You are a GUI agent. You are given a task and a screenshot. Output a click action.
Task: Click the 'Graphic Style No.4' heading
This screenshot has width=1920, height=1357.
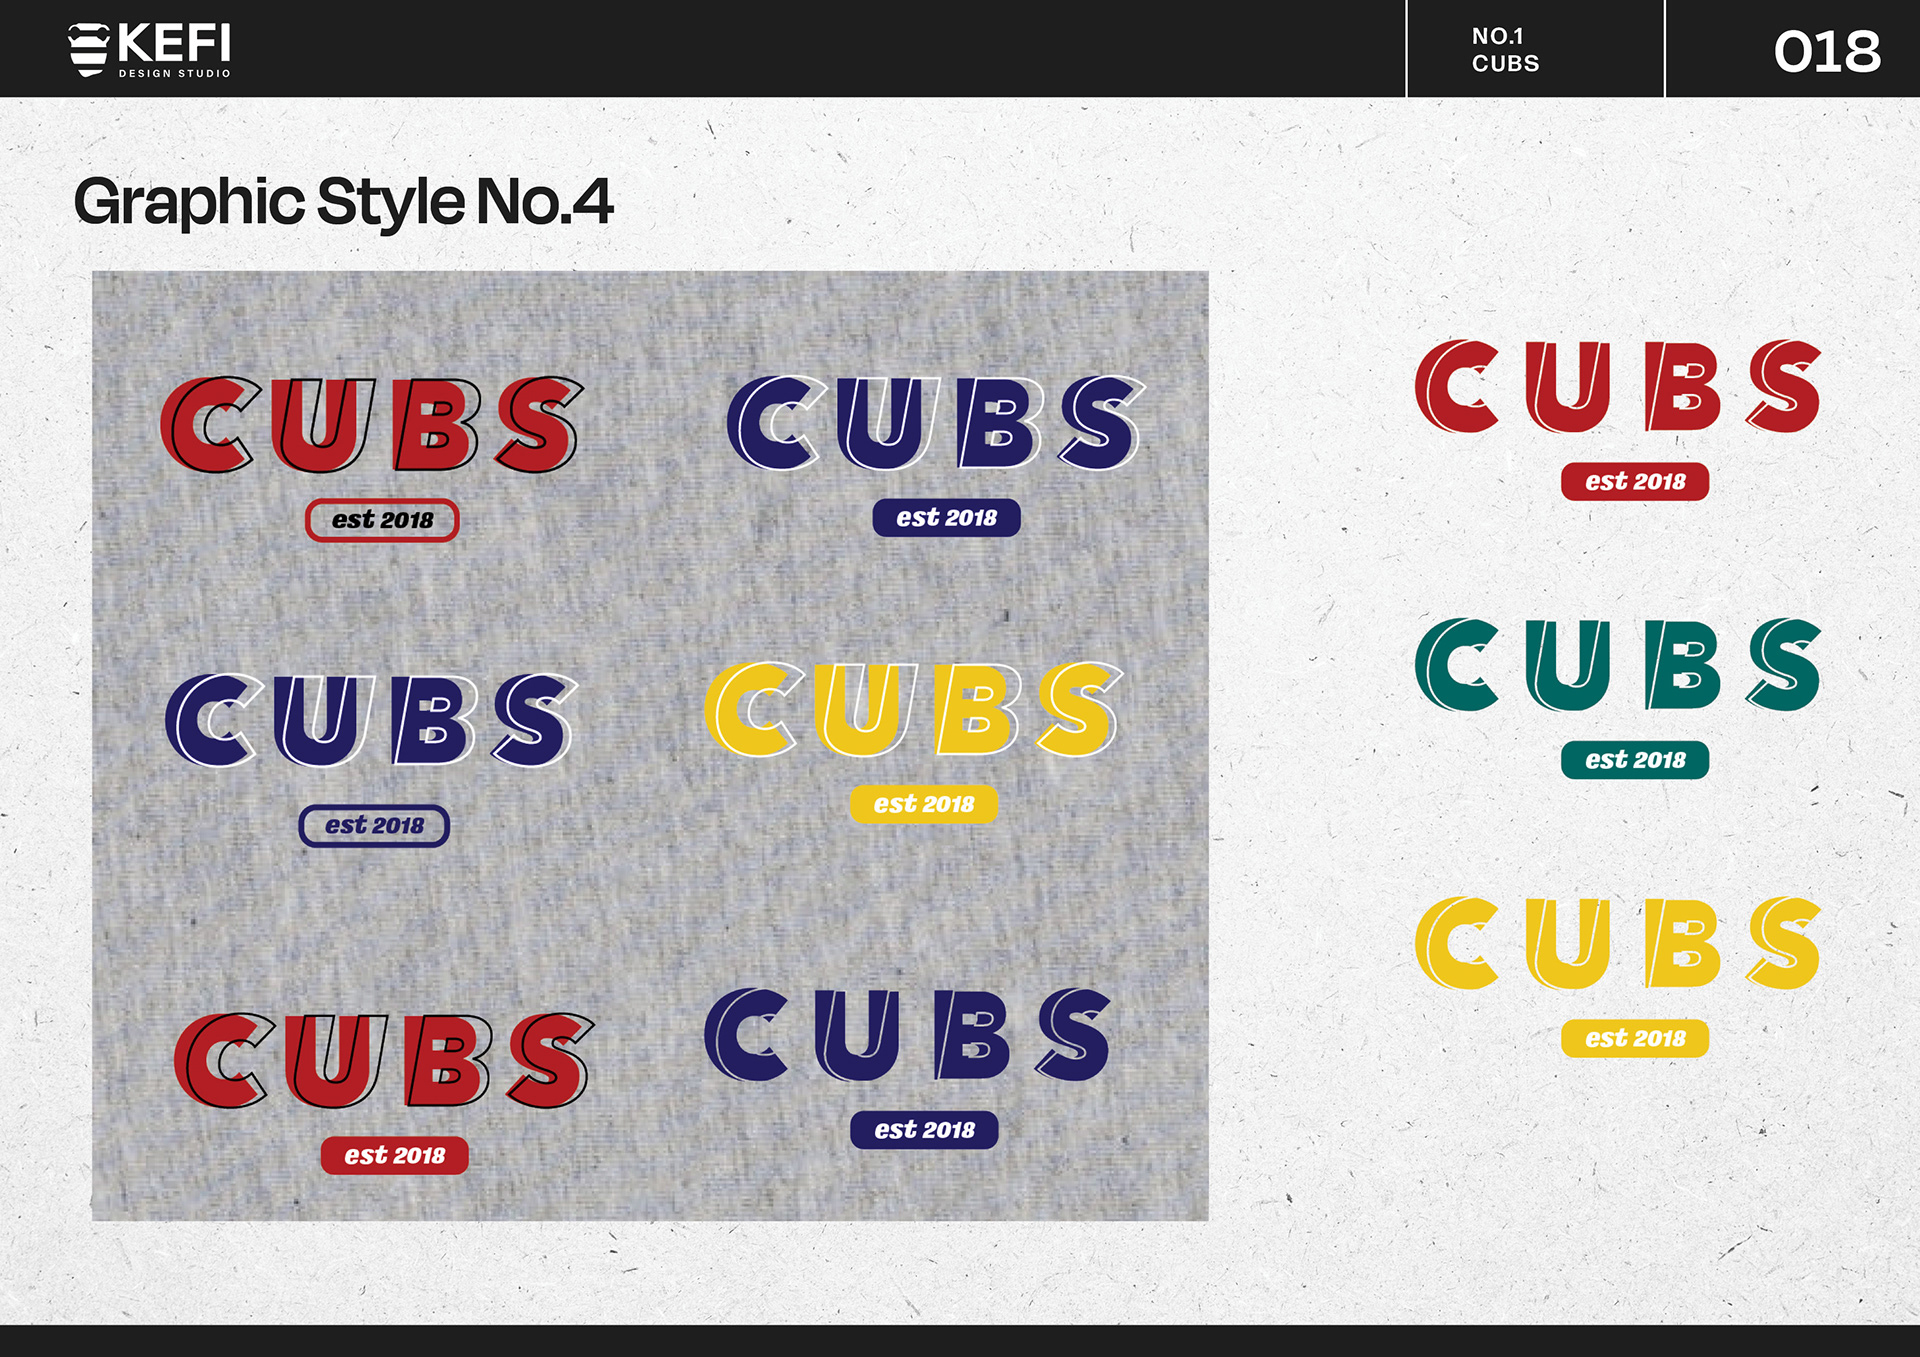tap(343, 202)
